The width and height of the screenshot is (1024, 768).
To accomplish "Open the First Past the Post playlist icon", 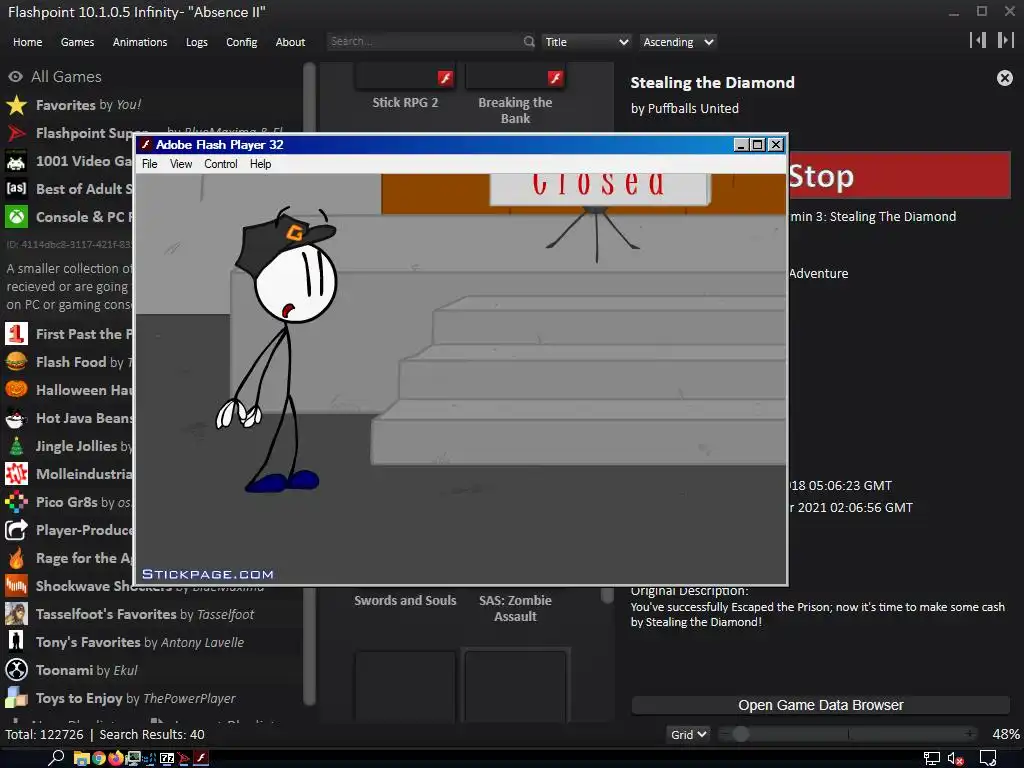I will pyautogui.click(x=16, y=334).
